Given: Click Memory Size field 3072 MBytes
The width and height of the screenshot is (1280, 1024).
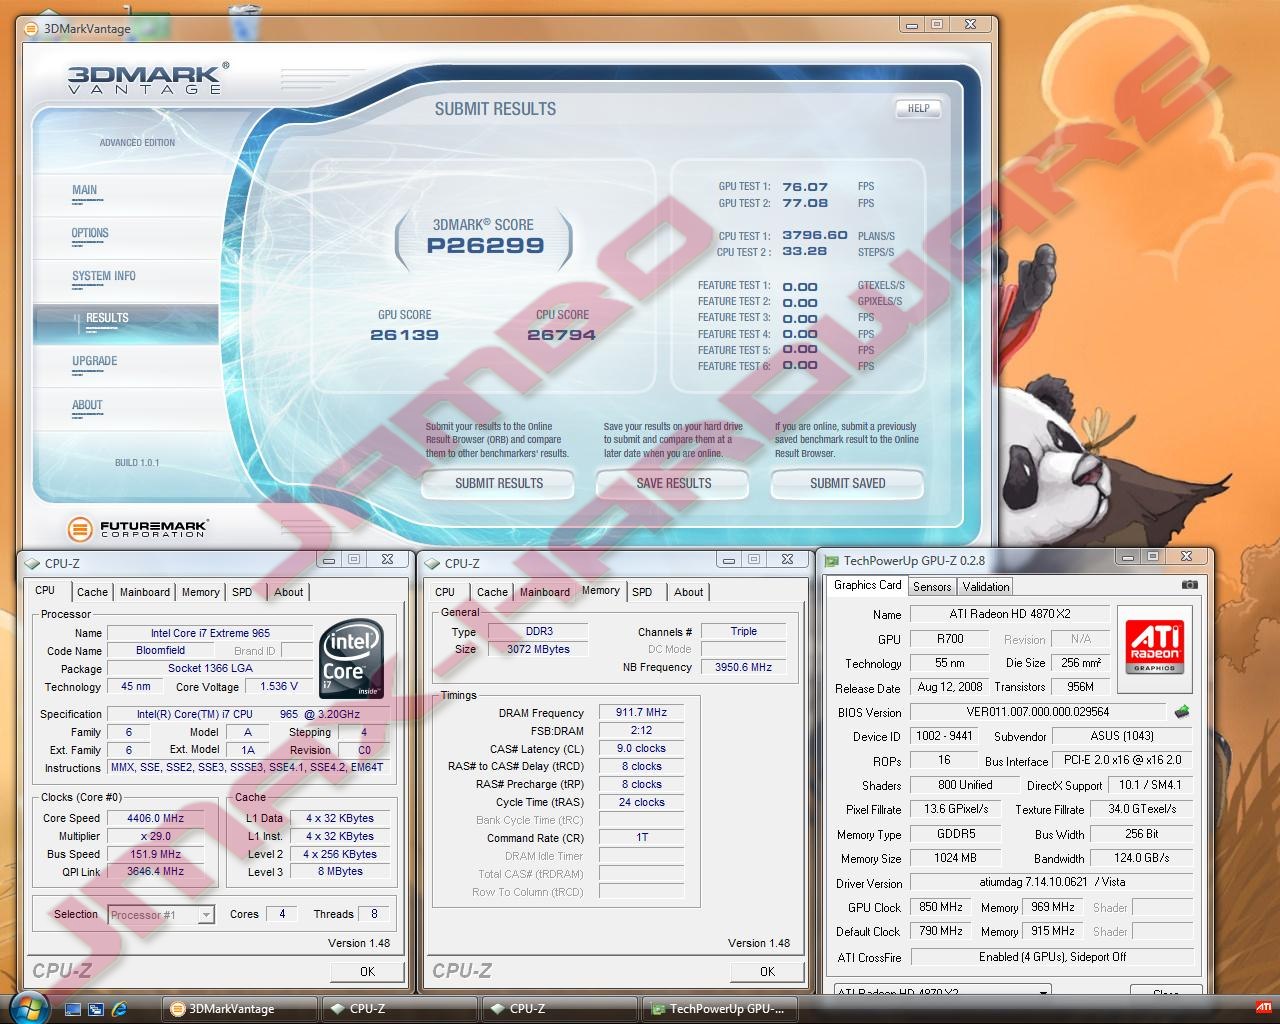Looking at the screenshot, I should point(538,649).
